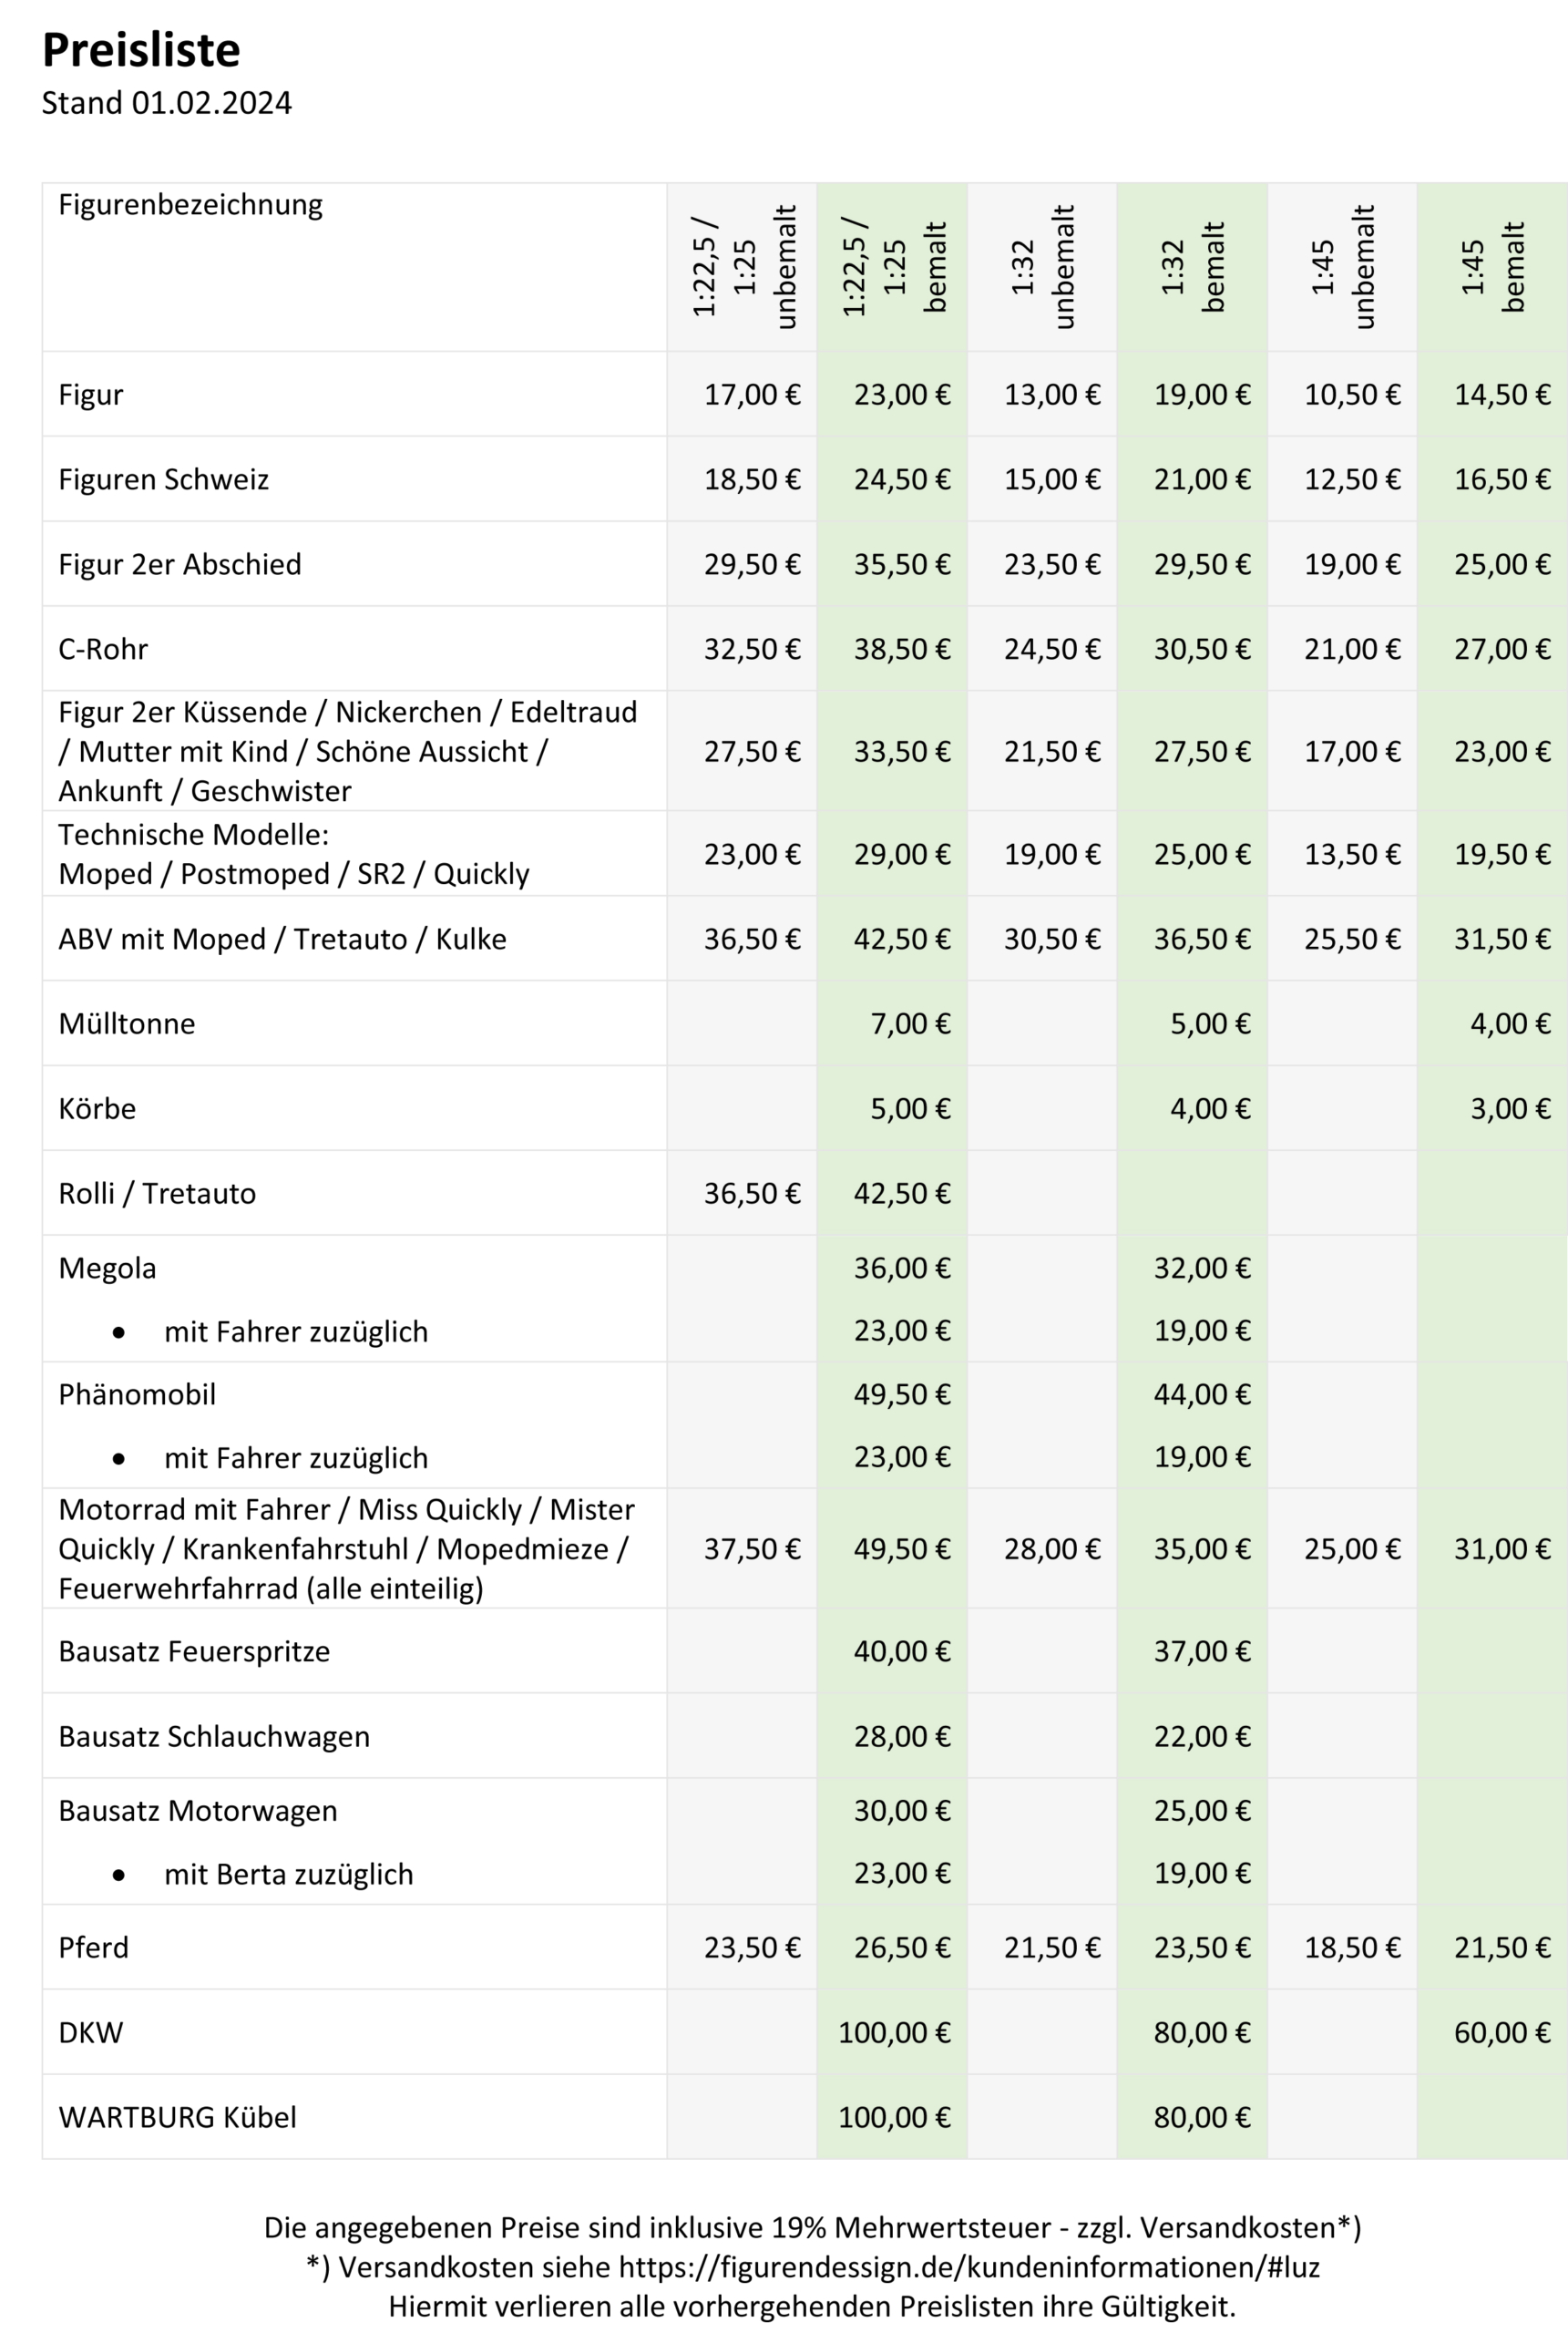Select the "Pferd" row label
Image resolution: width=1568 pixels, height=2333 pixels.
click(93, 1947)
